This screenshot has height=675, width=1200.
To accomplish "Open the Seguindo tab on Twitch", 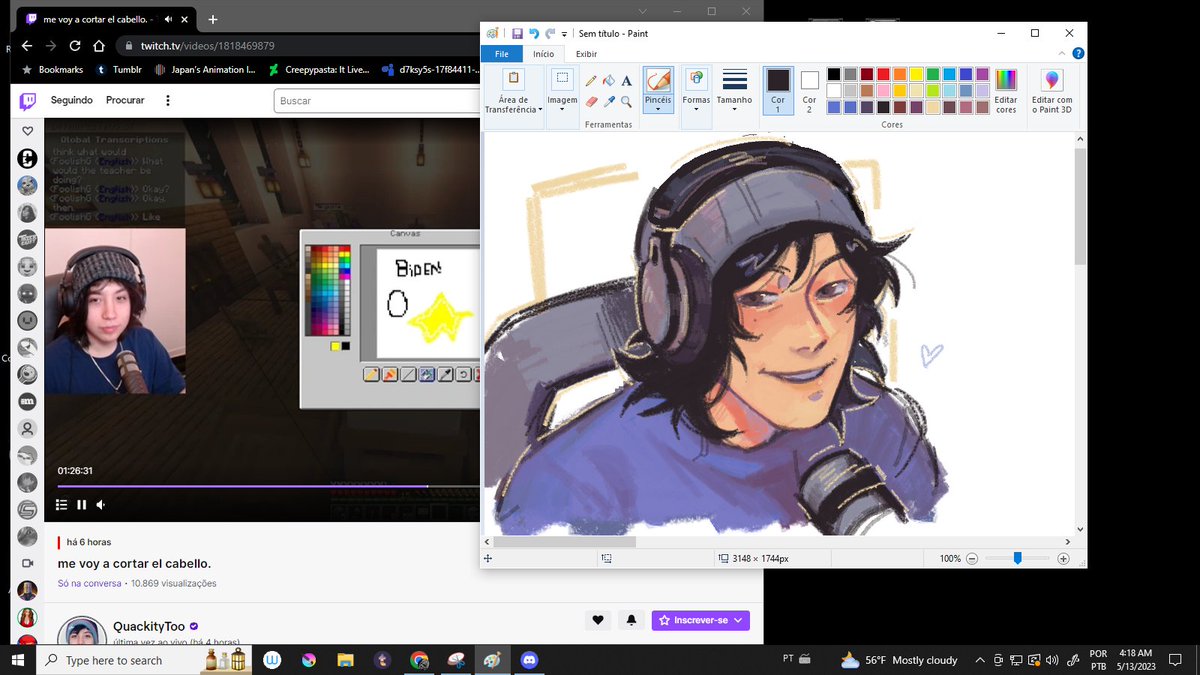I will click(x=72, y=100).
